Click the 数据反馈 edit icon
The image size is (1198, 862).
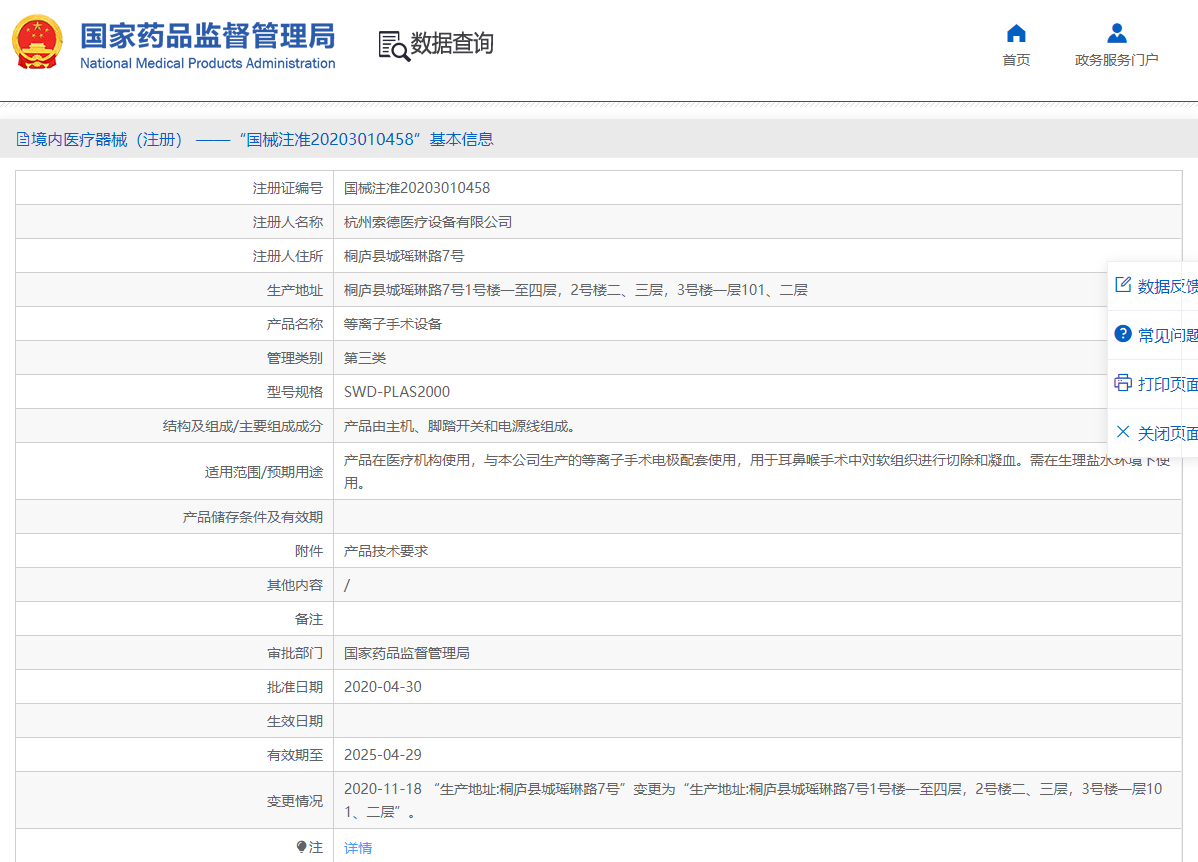point(1122,285)
